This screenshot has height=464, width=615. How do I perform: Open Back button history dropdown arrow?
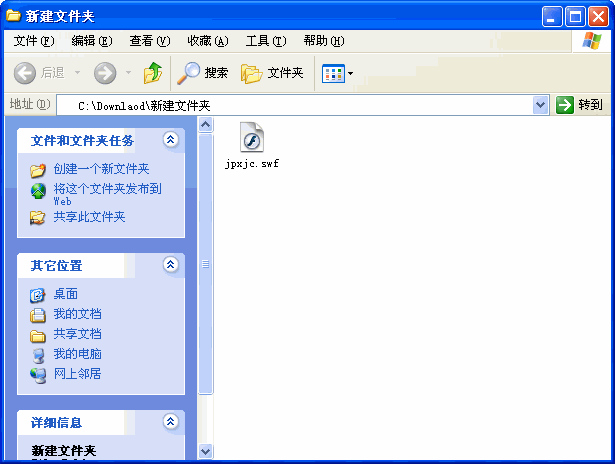point(78,73)
